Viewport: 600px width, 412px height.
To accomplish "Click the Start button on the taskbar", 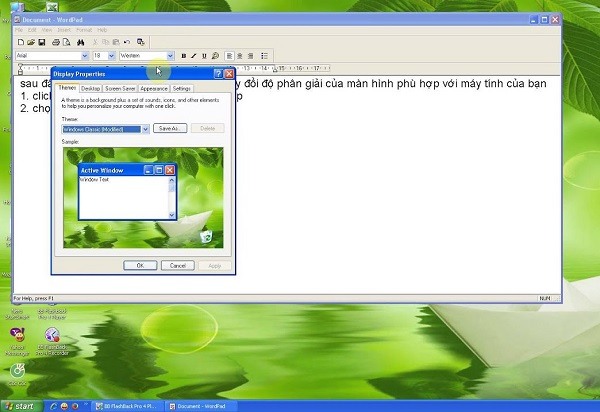I will [x=20, y=406].
